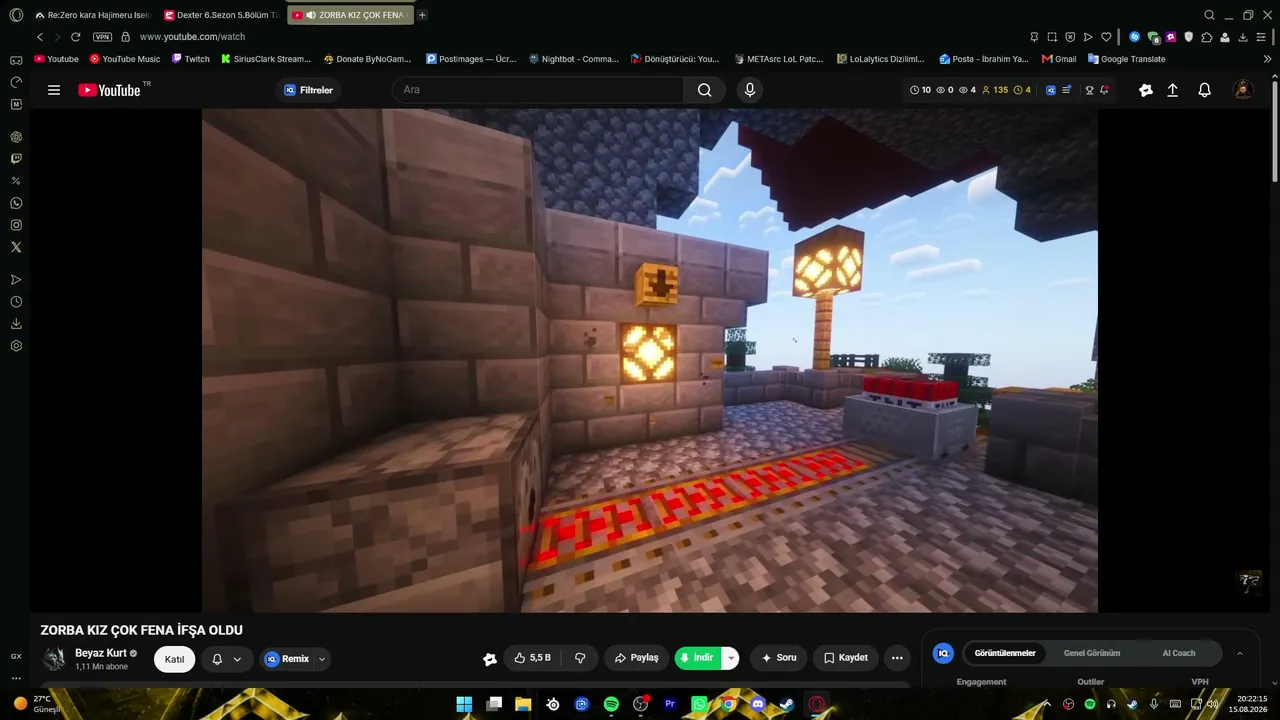The image size is (1280, 720).
Task: Show more bookmarks with the overflow chevron
Action: point(1267,59)
